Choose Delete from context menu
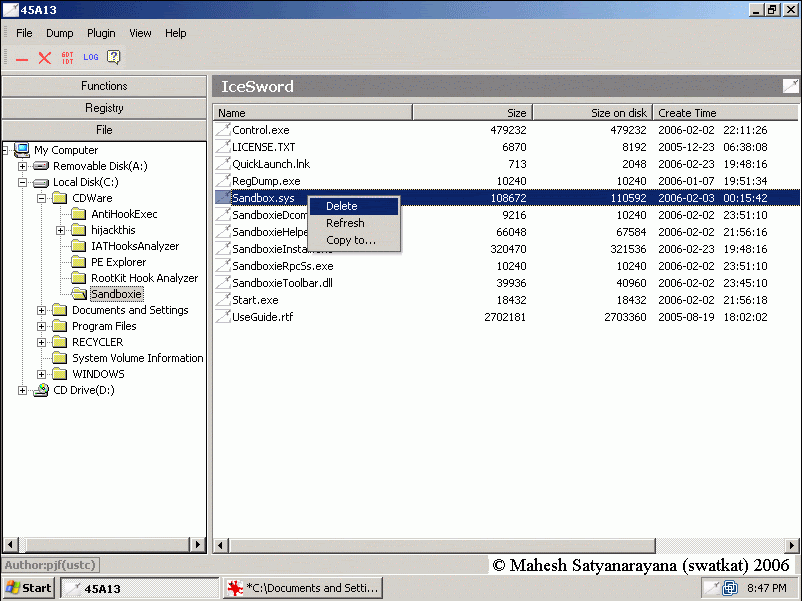Screen dimensions: 802x601 click(354, 206)
